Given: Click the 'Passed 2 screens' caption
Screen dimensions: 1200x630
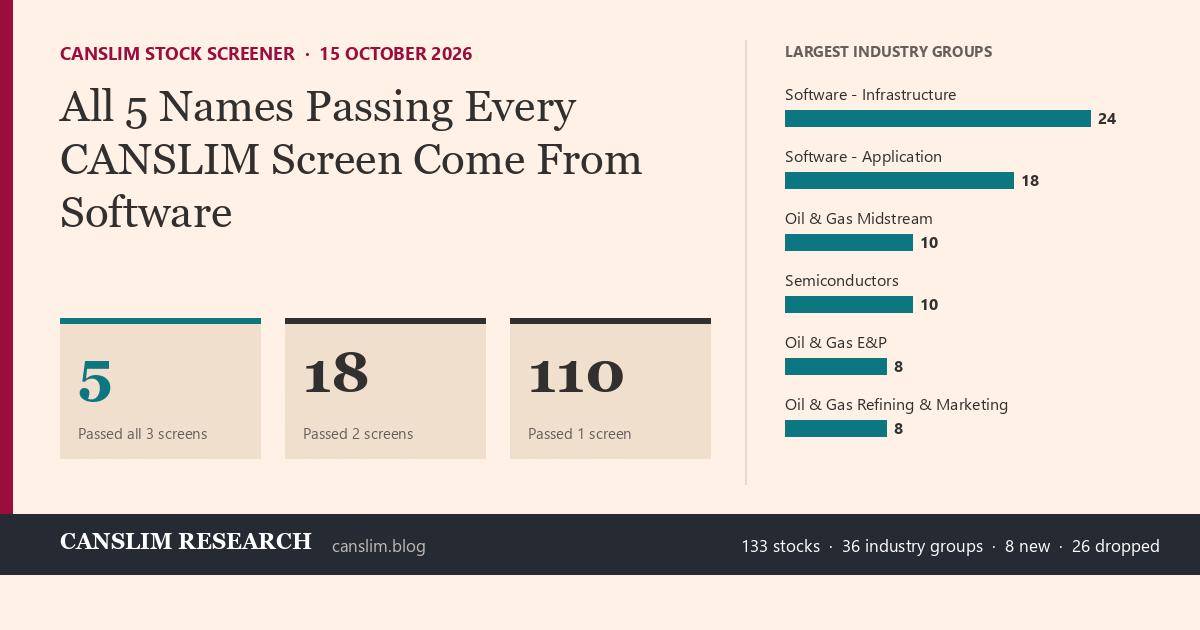Looking at the screenshot, I should pyautogui.click(x=358, y=434).
